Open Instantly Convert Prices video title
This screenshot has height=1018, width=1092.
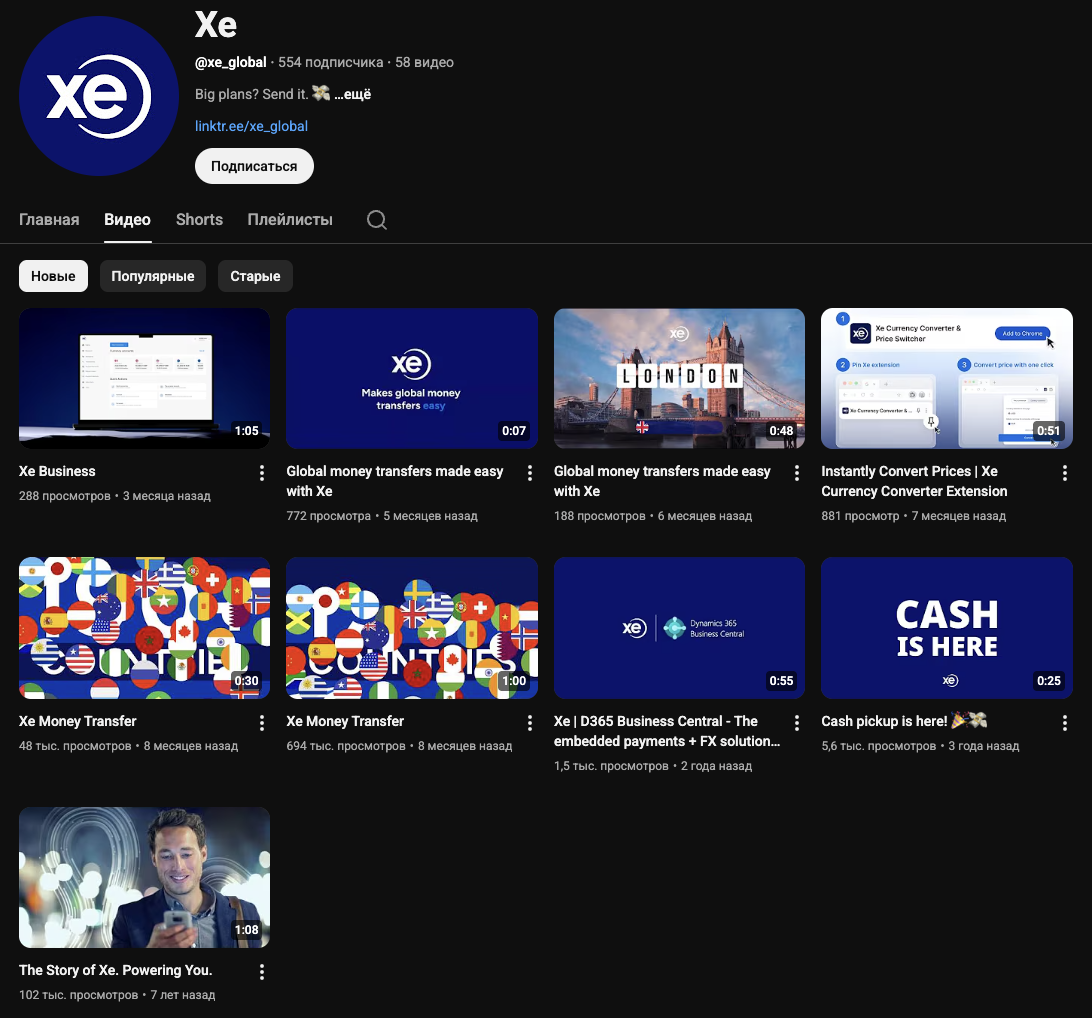click(x=914, y=481)
